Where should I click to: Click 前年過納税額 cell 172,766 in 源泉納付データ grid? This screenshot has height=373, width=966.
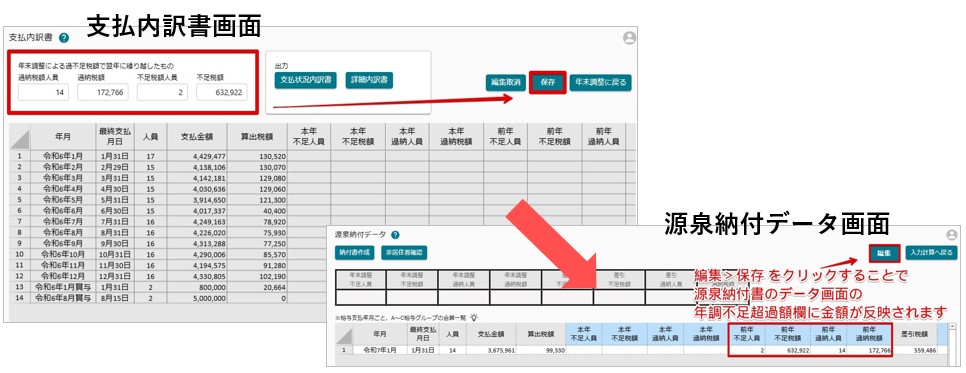coord(869,350)
